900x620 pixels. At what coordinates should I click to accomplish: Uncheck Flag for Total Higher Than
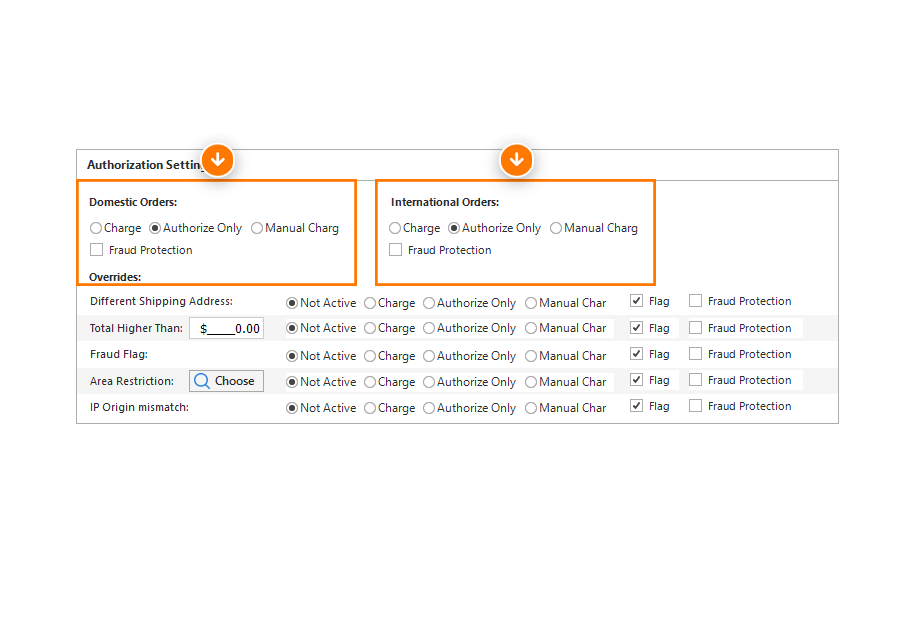click(x=637, y=328)
